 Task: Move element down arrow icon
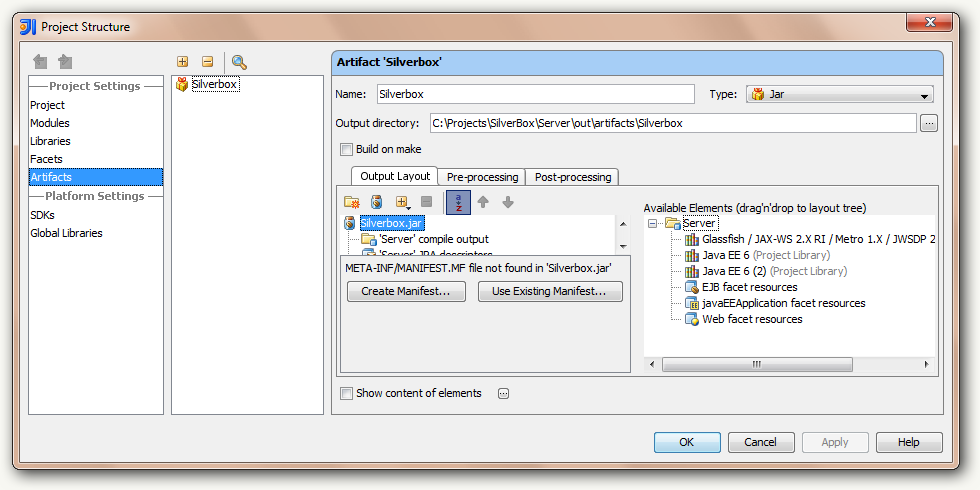pyautogui.click(x=508, y=202)
